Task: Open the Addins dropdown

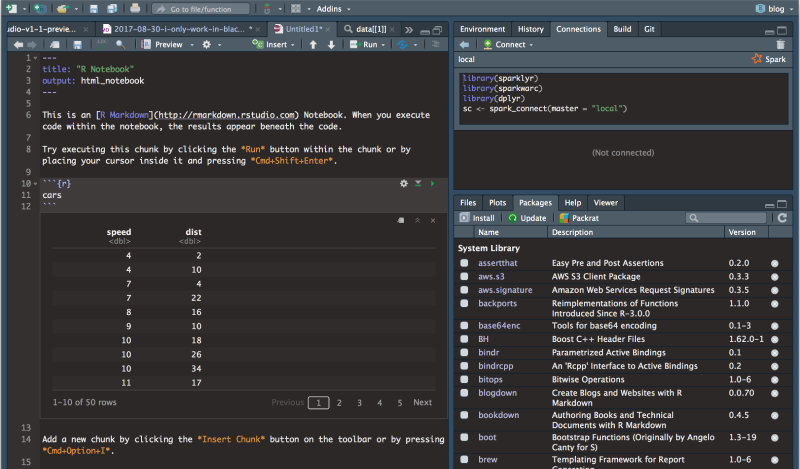Action: click(x=333, y=9)
